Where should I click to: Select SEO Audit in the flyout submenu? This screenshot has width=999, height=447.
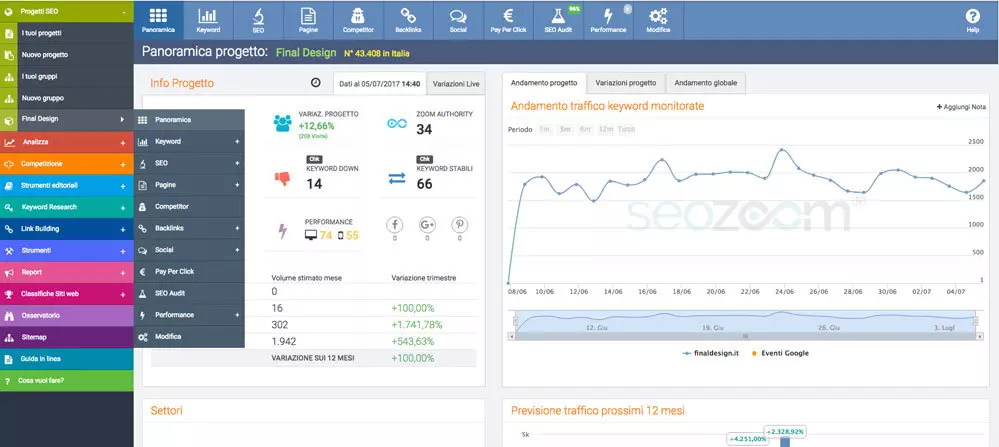tap(189, 293)
